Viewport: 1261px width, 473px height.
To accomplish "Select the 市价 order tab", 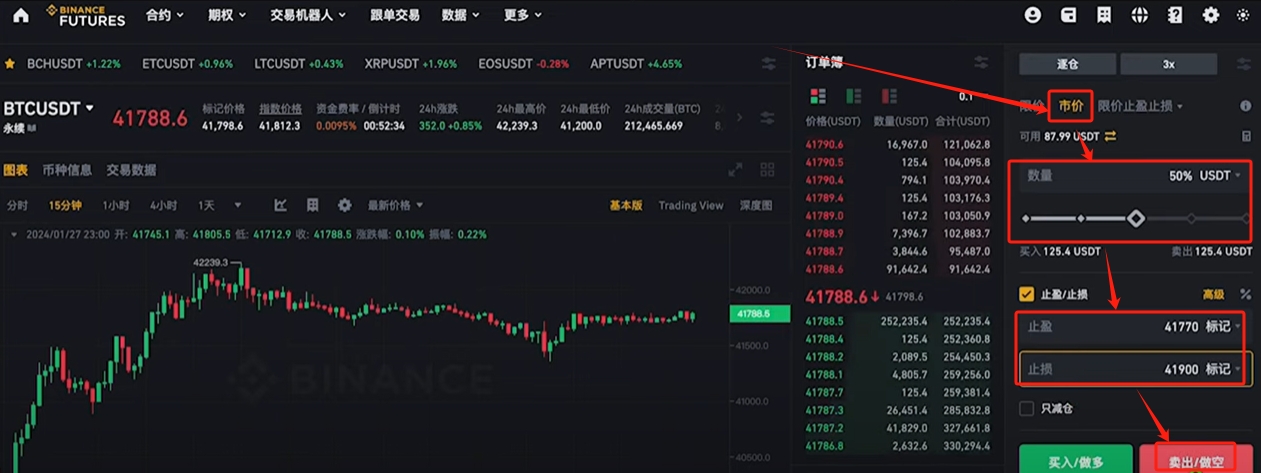I will click(x=1071, y=105).
